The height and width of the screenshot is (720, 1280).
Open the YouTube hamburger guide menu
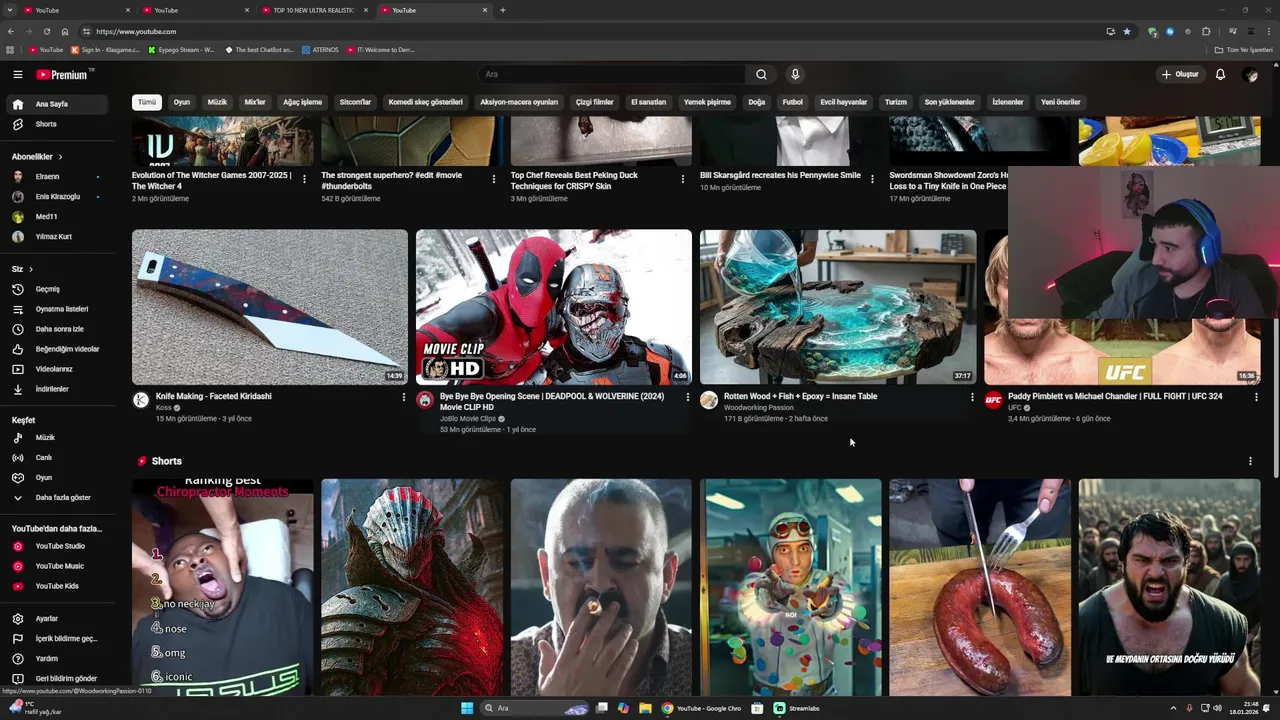pyautogui.click(x=17, y=74)
